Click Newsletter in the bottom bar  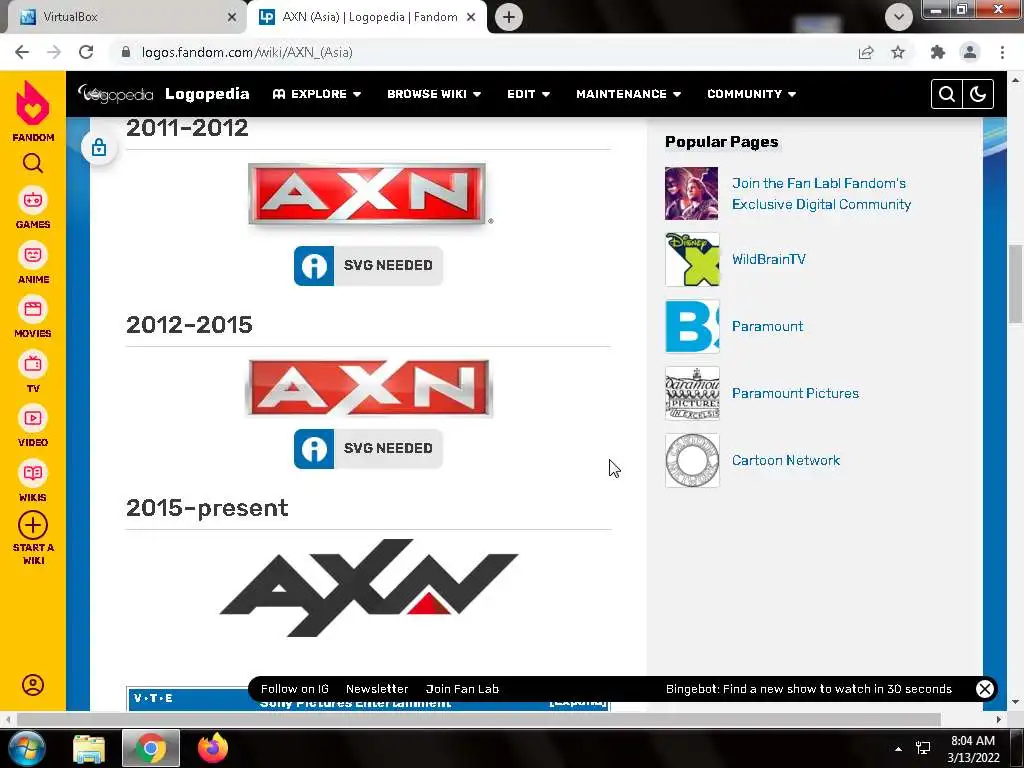[x=377, y=689]
